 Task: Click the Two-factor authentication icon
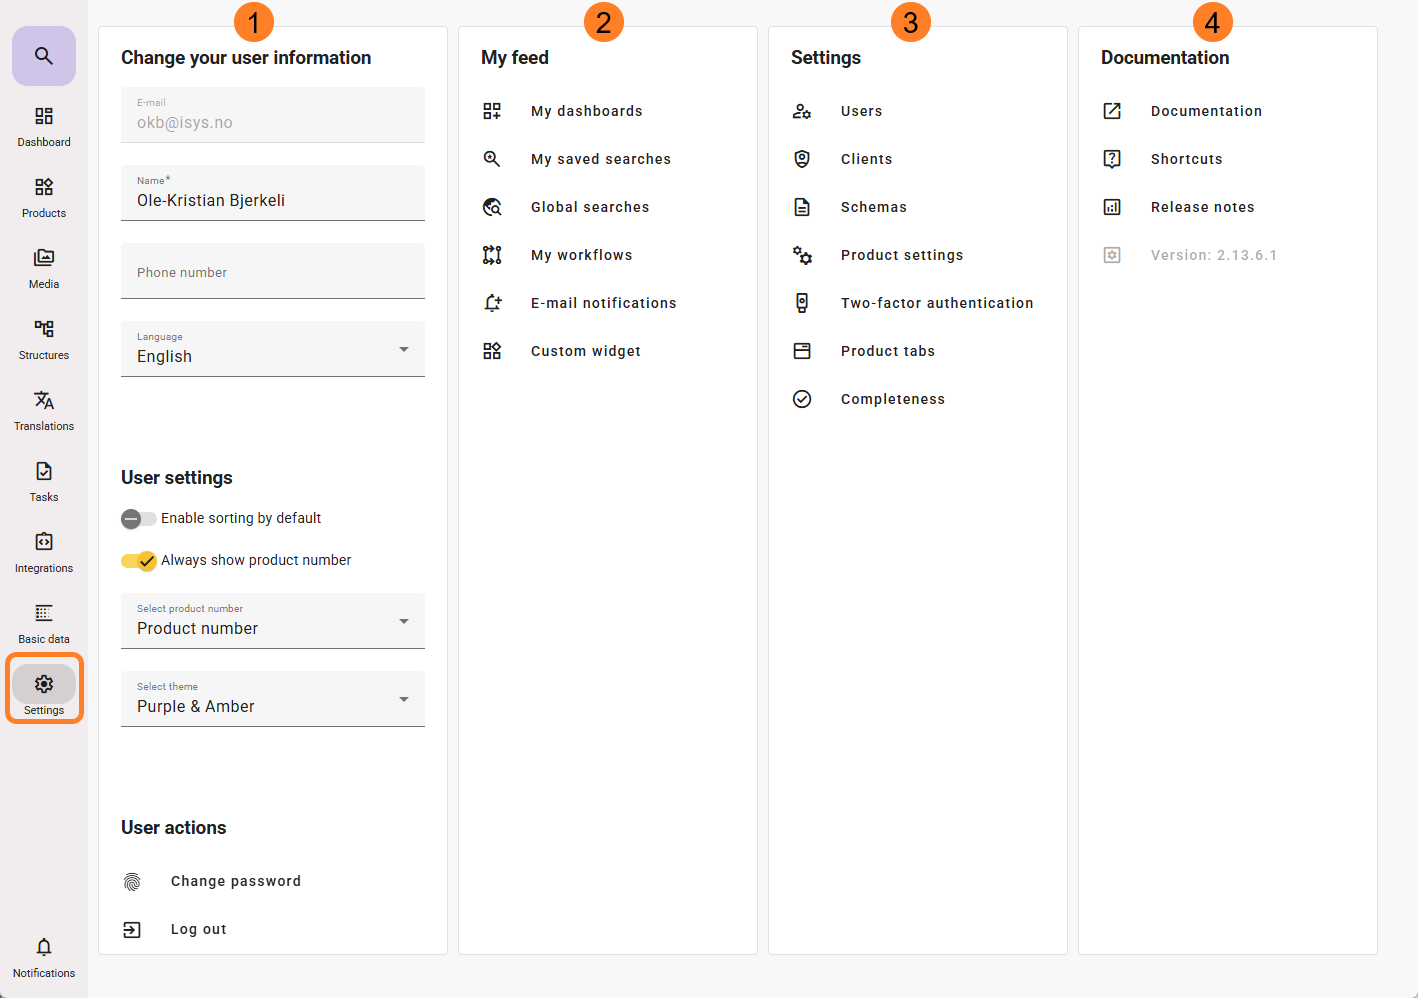click(802, 303)
